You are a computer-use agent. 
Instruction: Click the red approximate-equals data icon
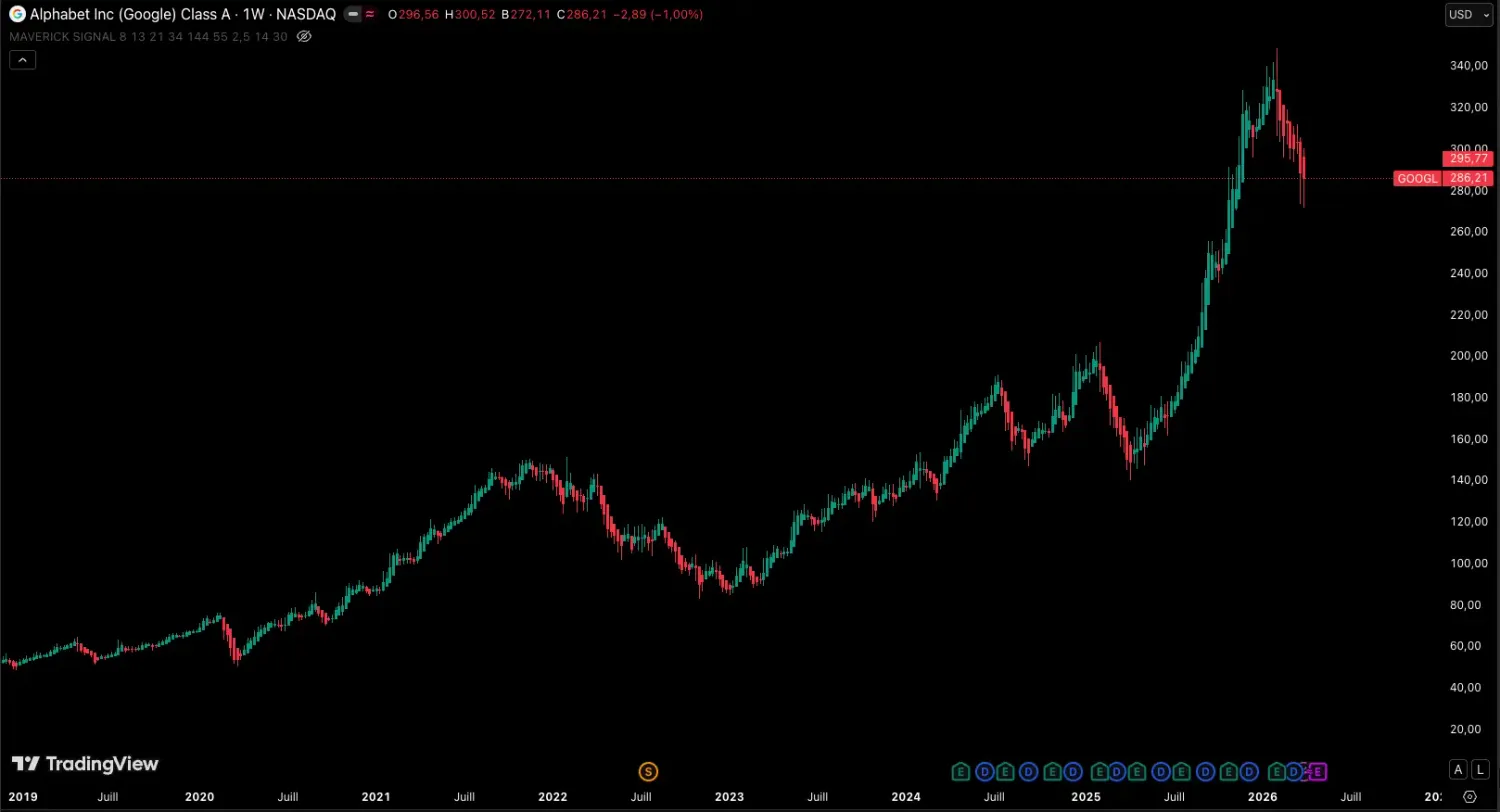tap(370, 15)
